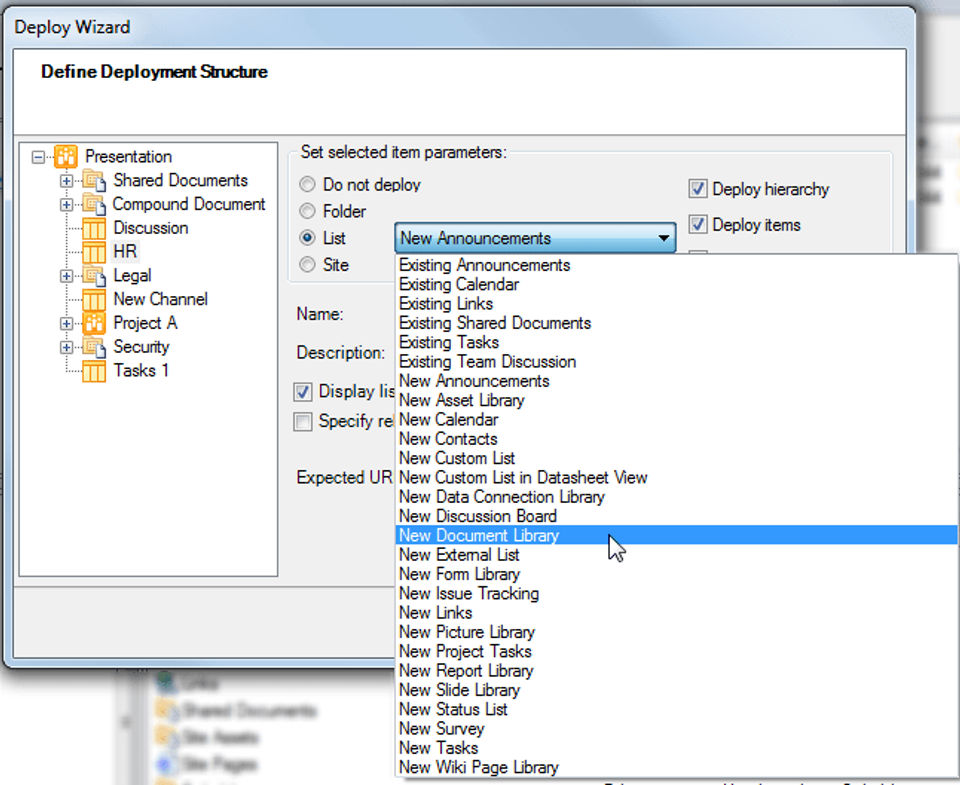Pick New Wiki Page Library option

[x=677, y=767]
